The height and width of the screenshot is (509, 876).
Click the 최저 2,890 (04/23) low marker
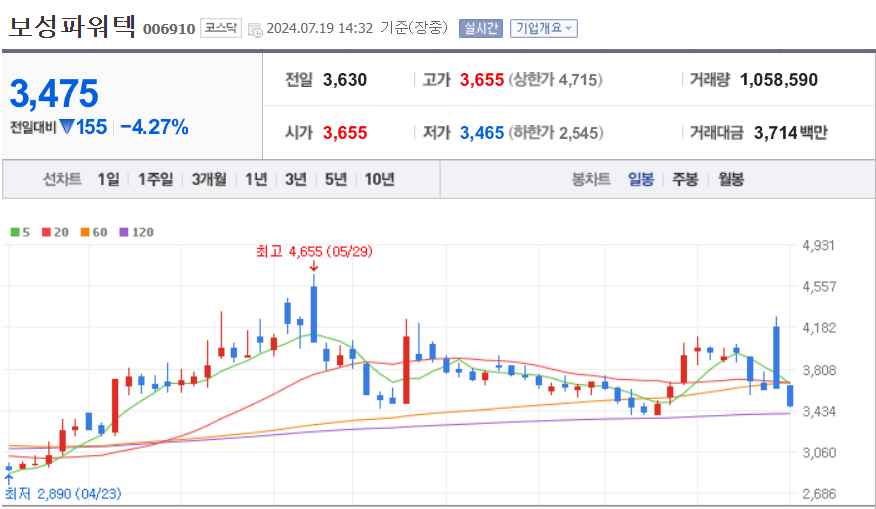63,494
